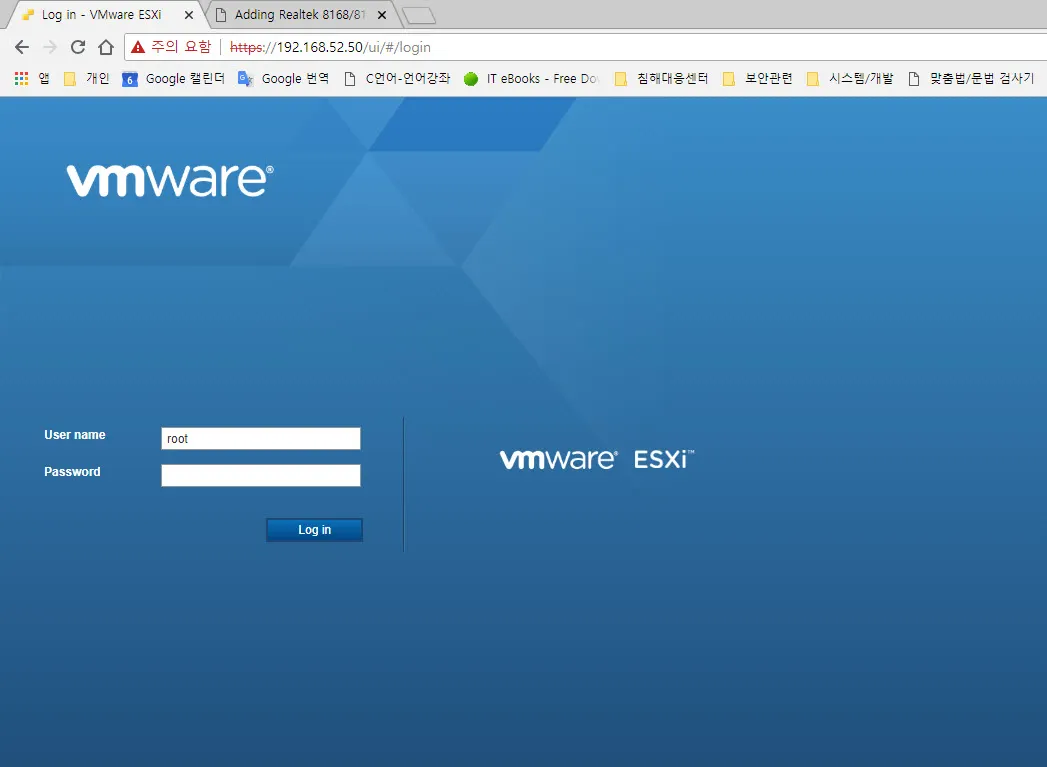Click the red security warning triangle icon
This screenshot has height=767, width=1047.
click(139, 47)
